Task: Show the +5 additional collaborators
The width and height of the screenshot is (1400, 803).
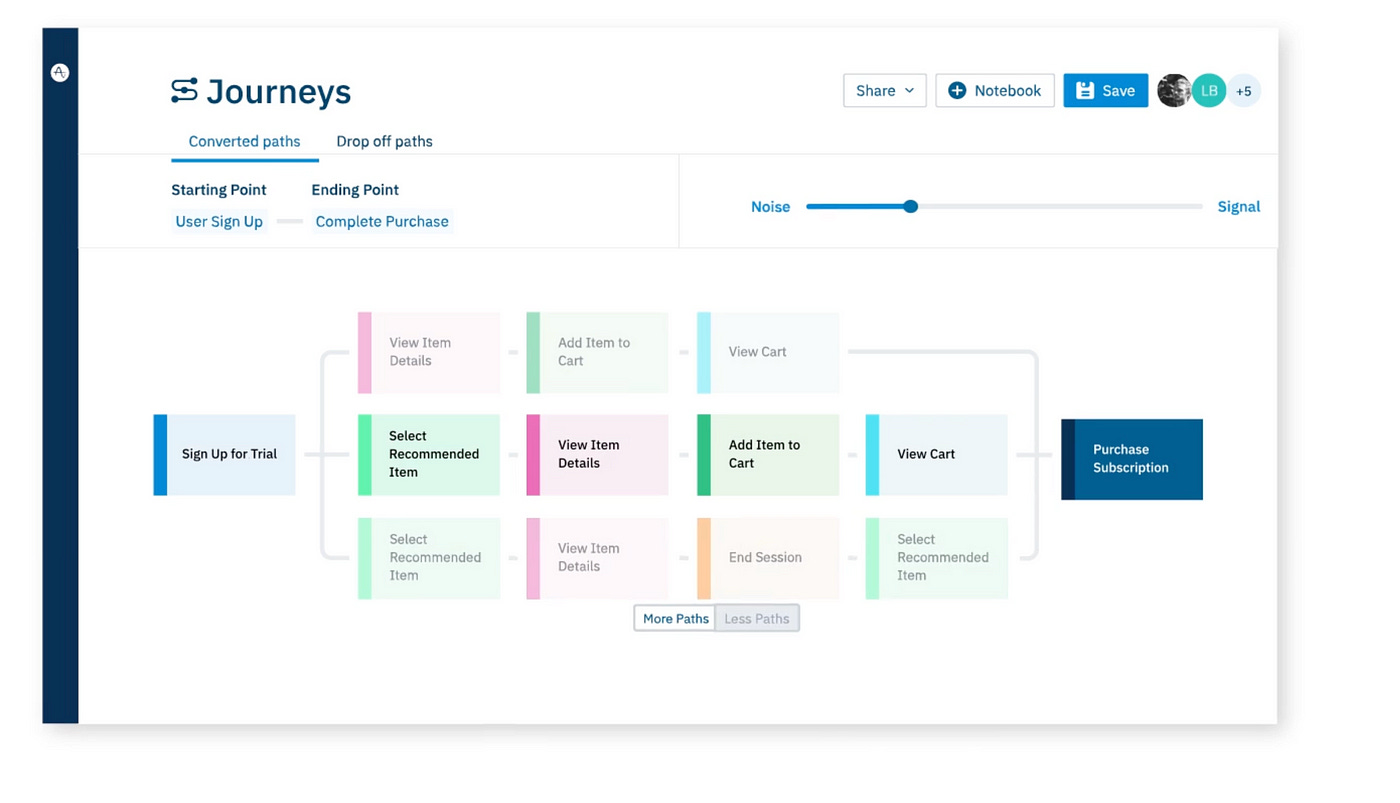Action: [x=1244, y=91]
